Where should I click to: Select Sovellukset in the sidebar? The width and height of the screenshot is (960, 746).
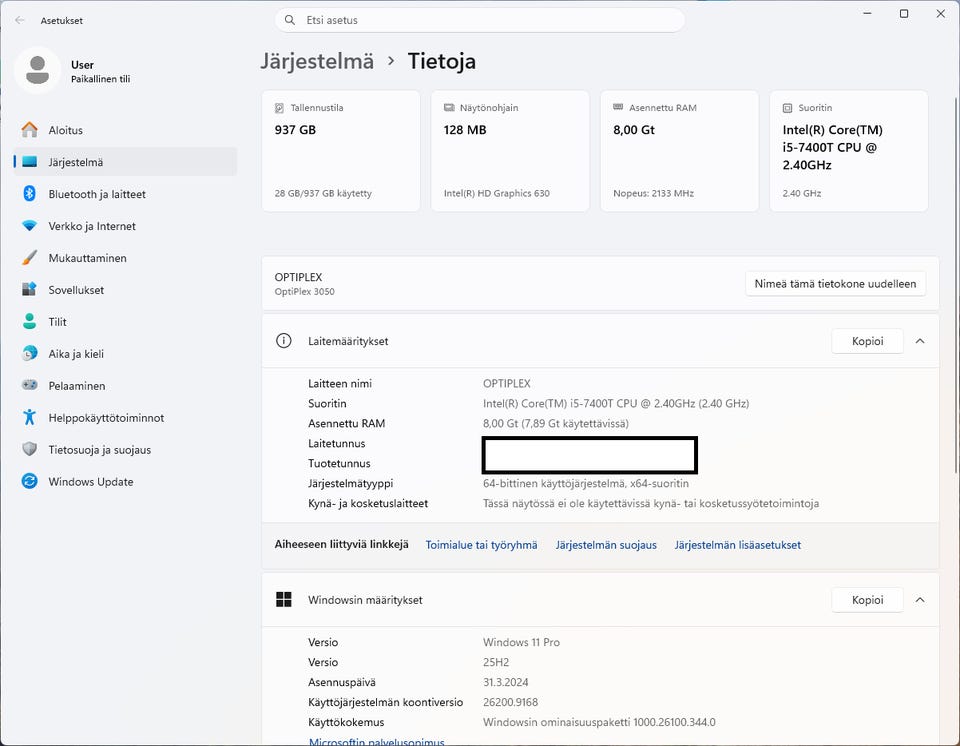[125, 289]
